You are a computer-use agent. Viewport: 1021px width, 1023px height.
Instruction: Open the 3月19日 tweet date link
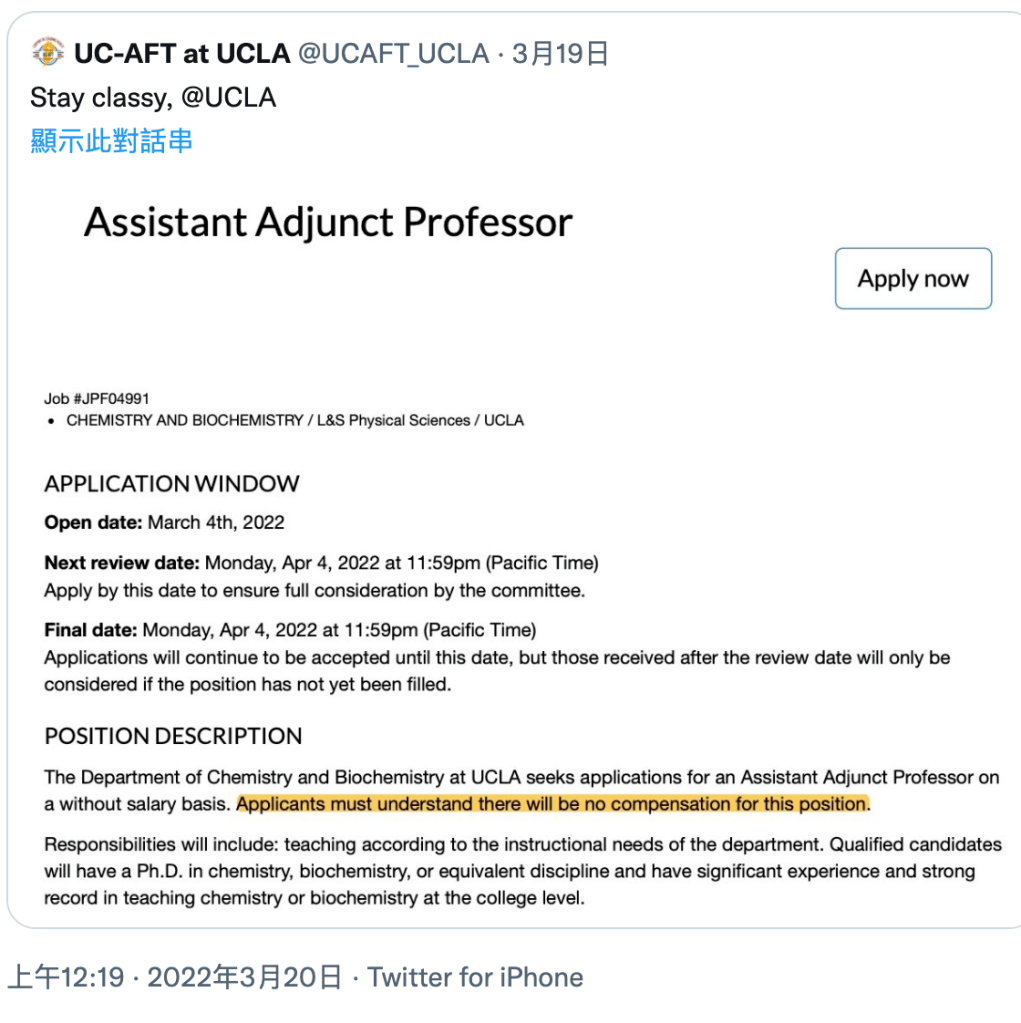pos(560,53)
